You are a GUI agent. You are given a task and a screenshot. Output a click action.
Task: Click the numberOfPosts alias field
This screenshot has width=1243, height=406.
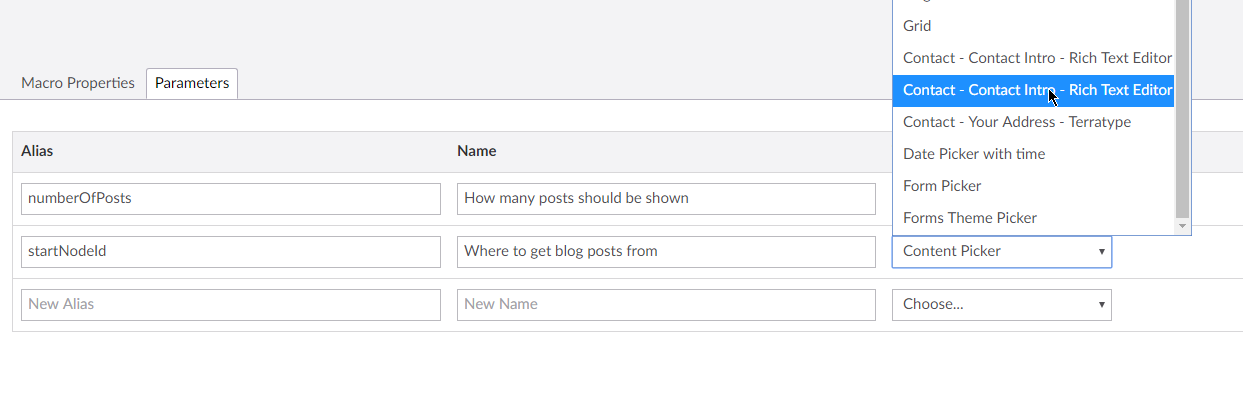(x=231, y=198)
